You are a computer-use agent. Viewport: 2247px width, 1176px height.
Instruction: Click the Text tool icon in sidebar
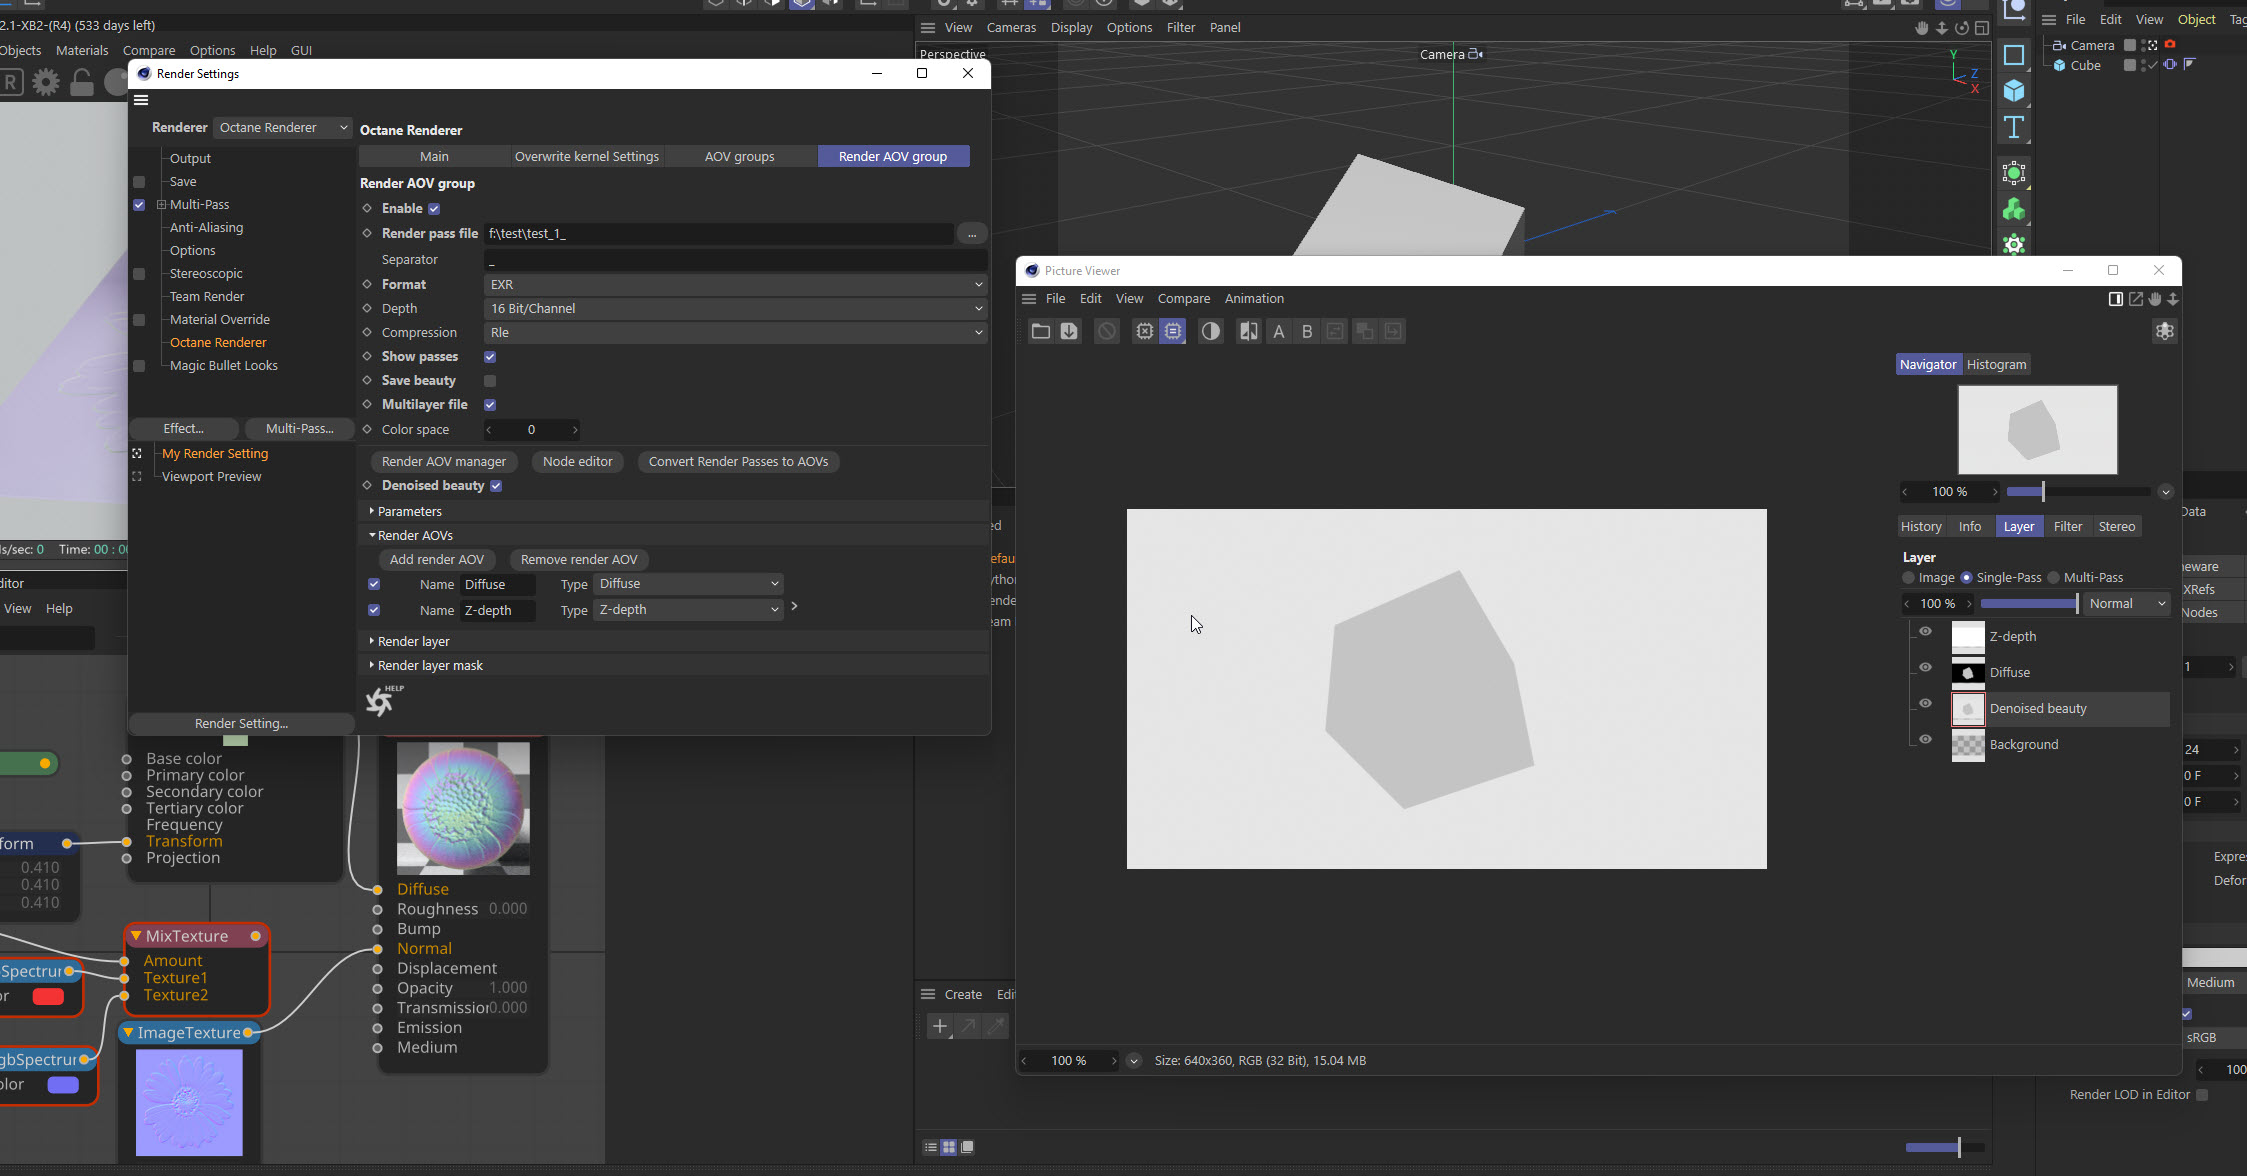(x=2014, y=127)
